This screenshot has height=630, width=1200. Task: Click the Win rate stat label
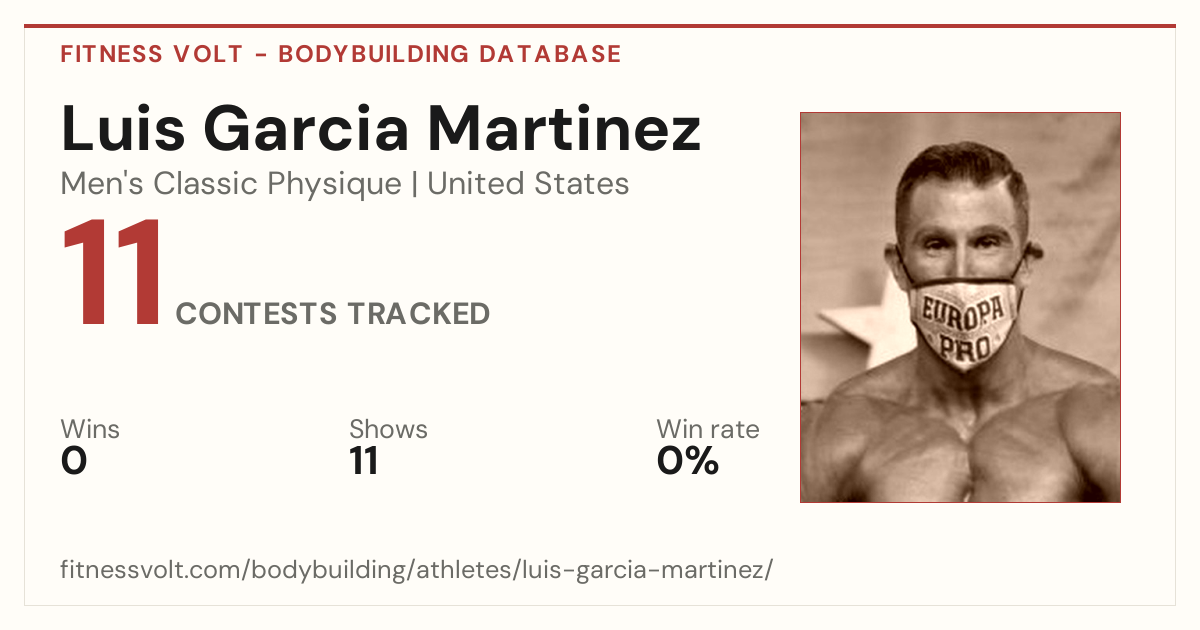[708, 429]
